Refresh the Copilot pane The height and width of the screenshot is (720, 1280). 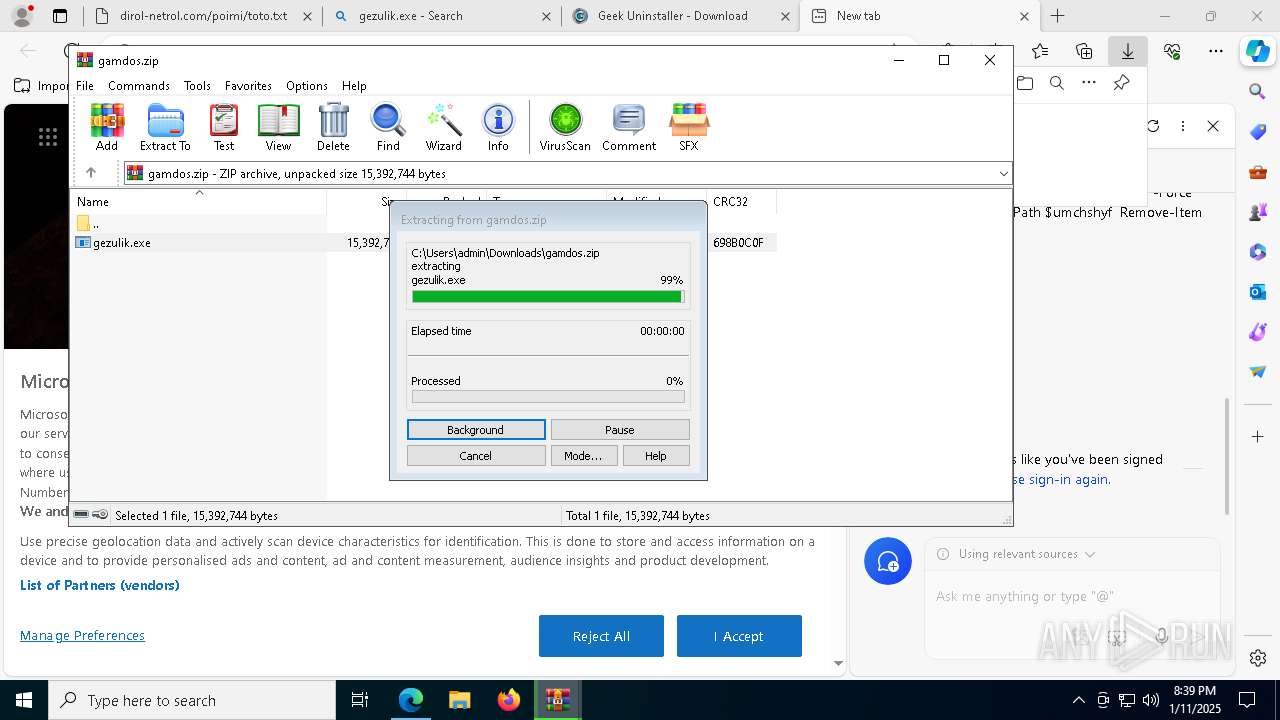[x=1153, y=126]
